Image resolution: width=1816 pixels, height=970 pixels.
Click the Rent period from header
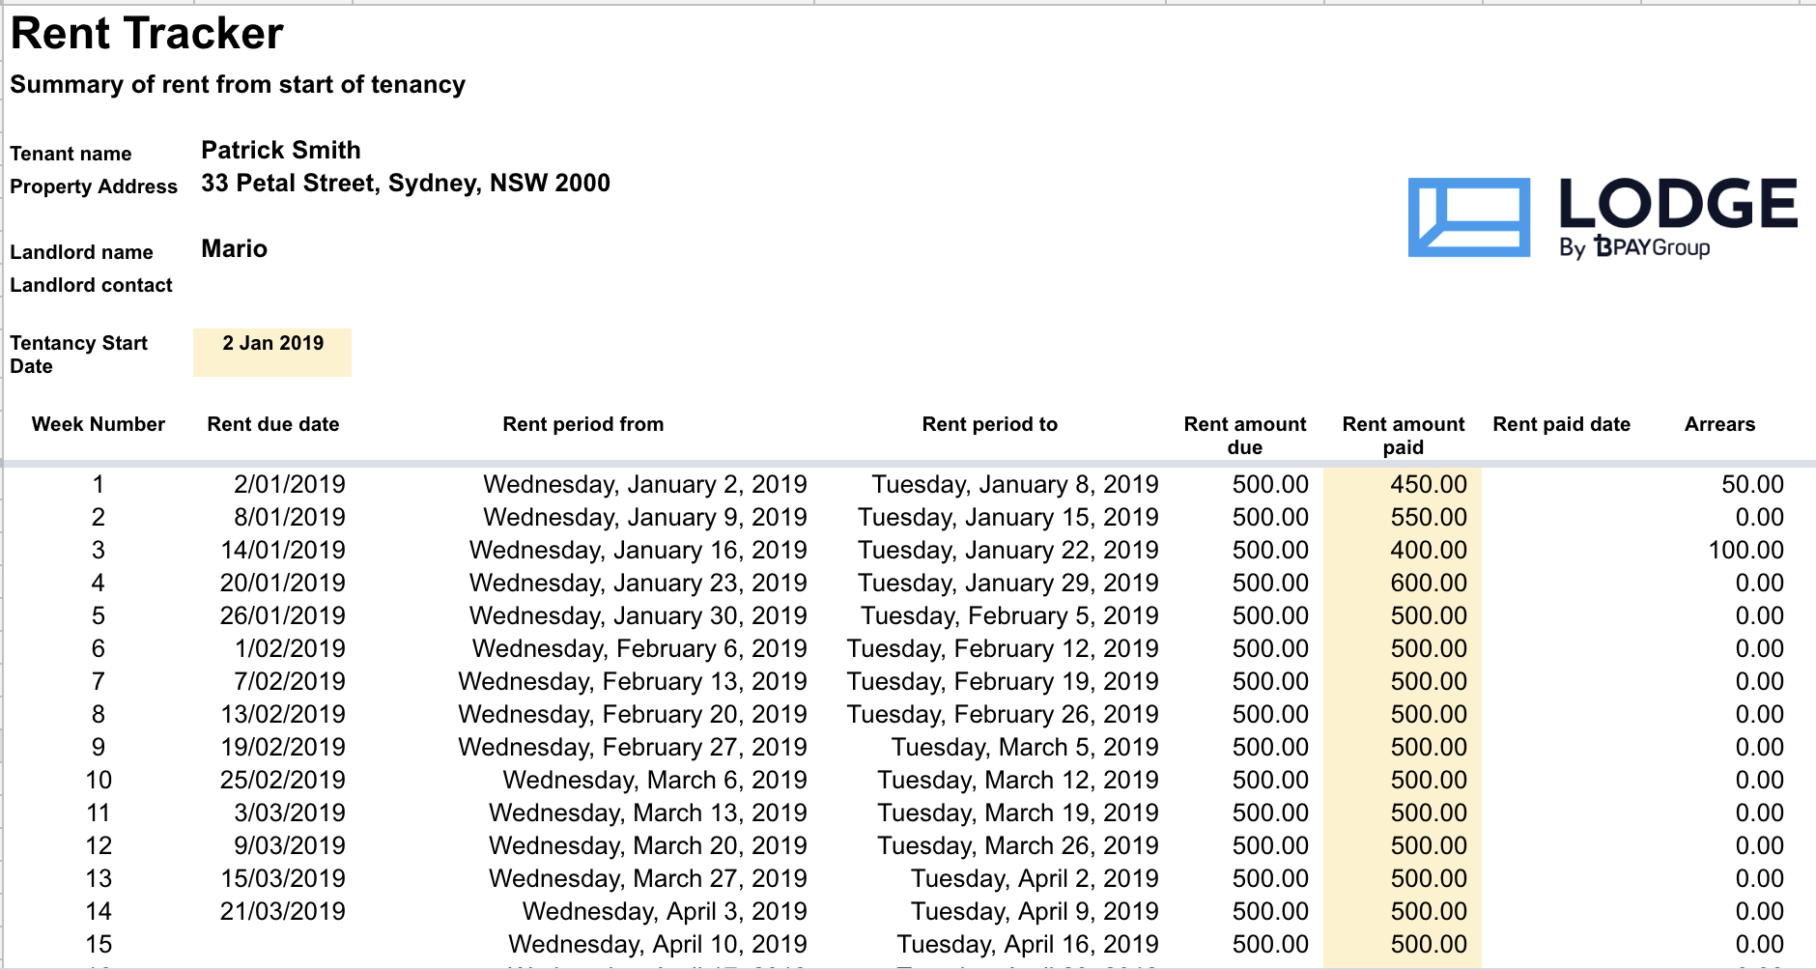point(583,424)
